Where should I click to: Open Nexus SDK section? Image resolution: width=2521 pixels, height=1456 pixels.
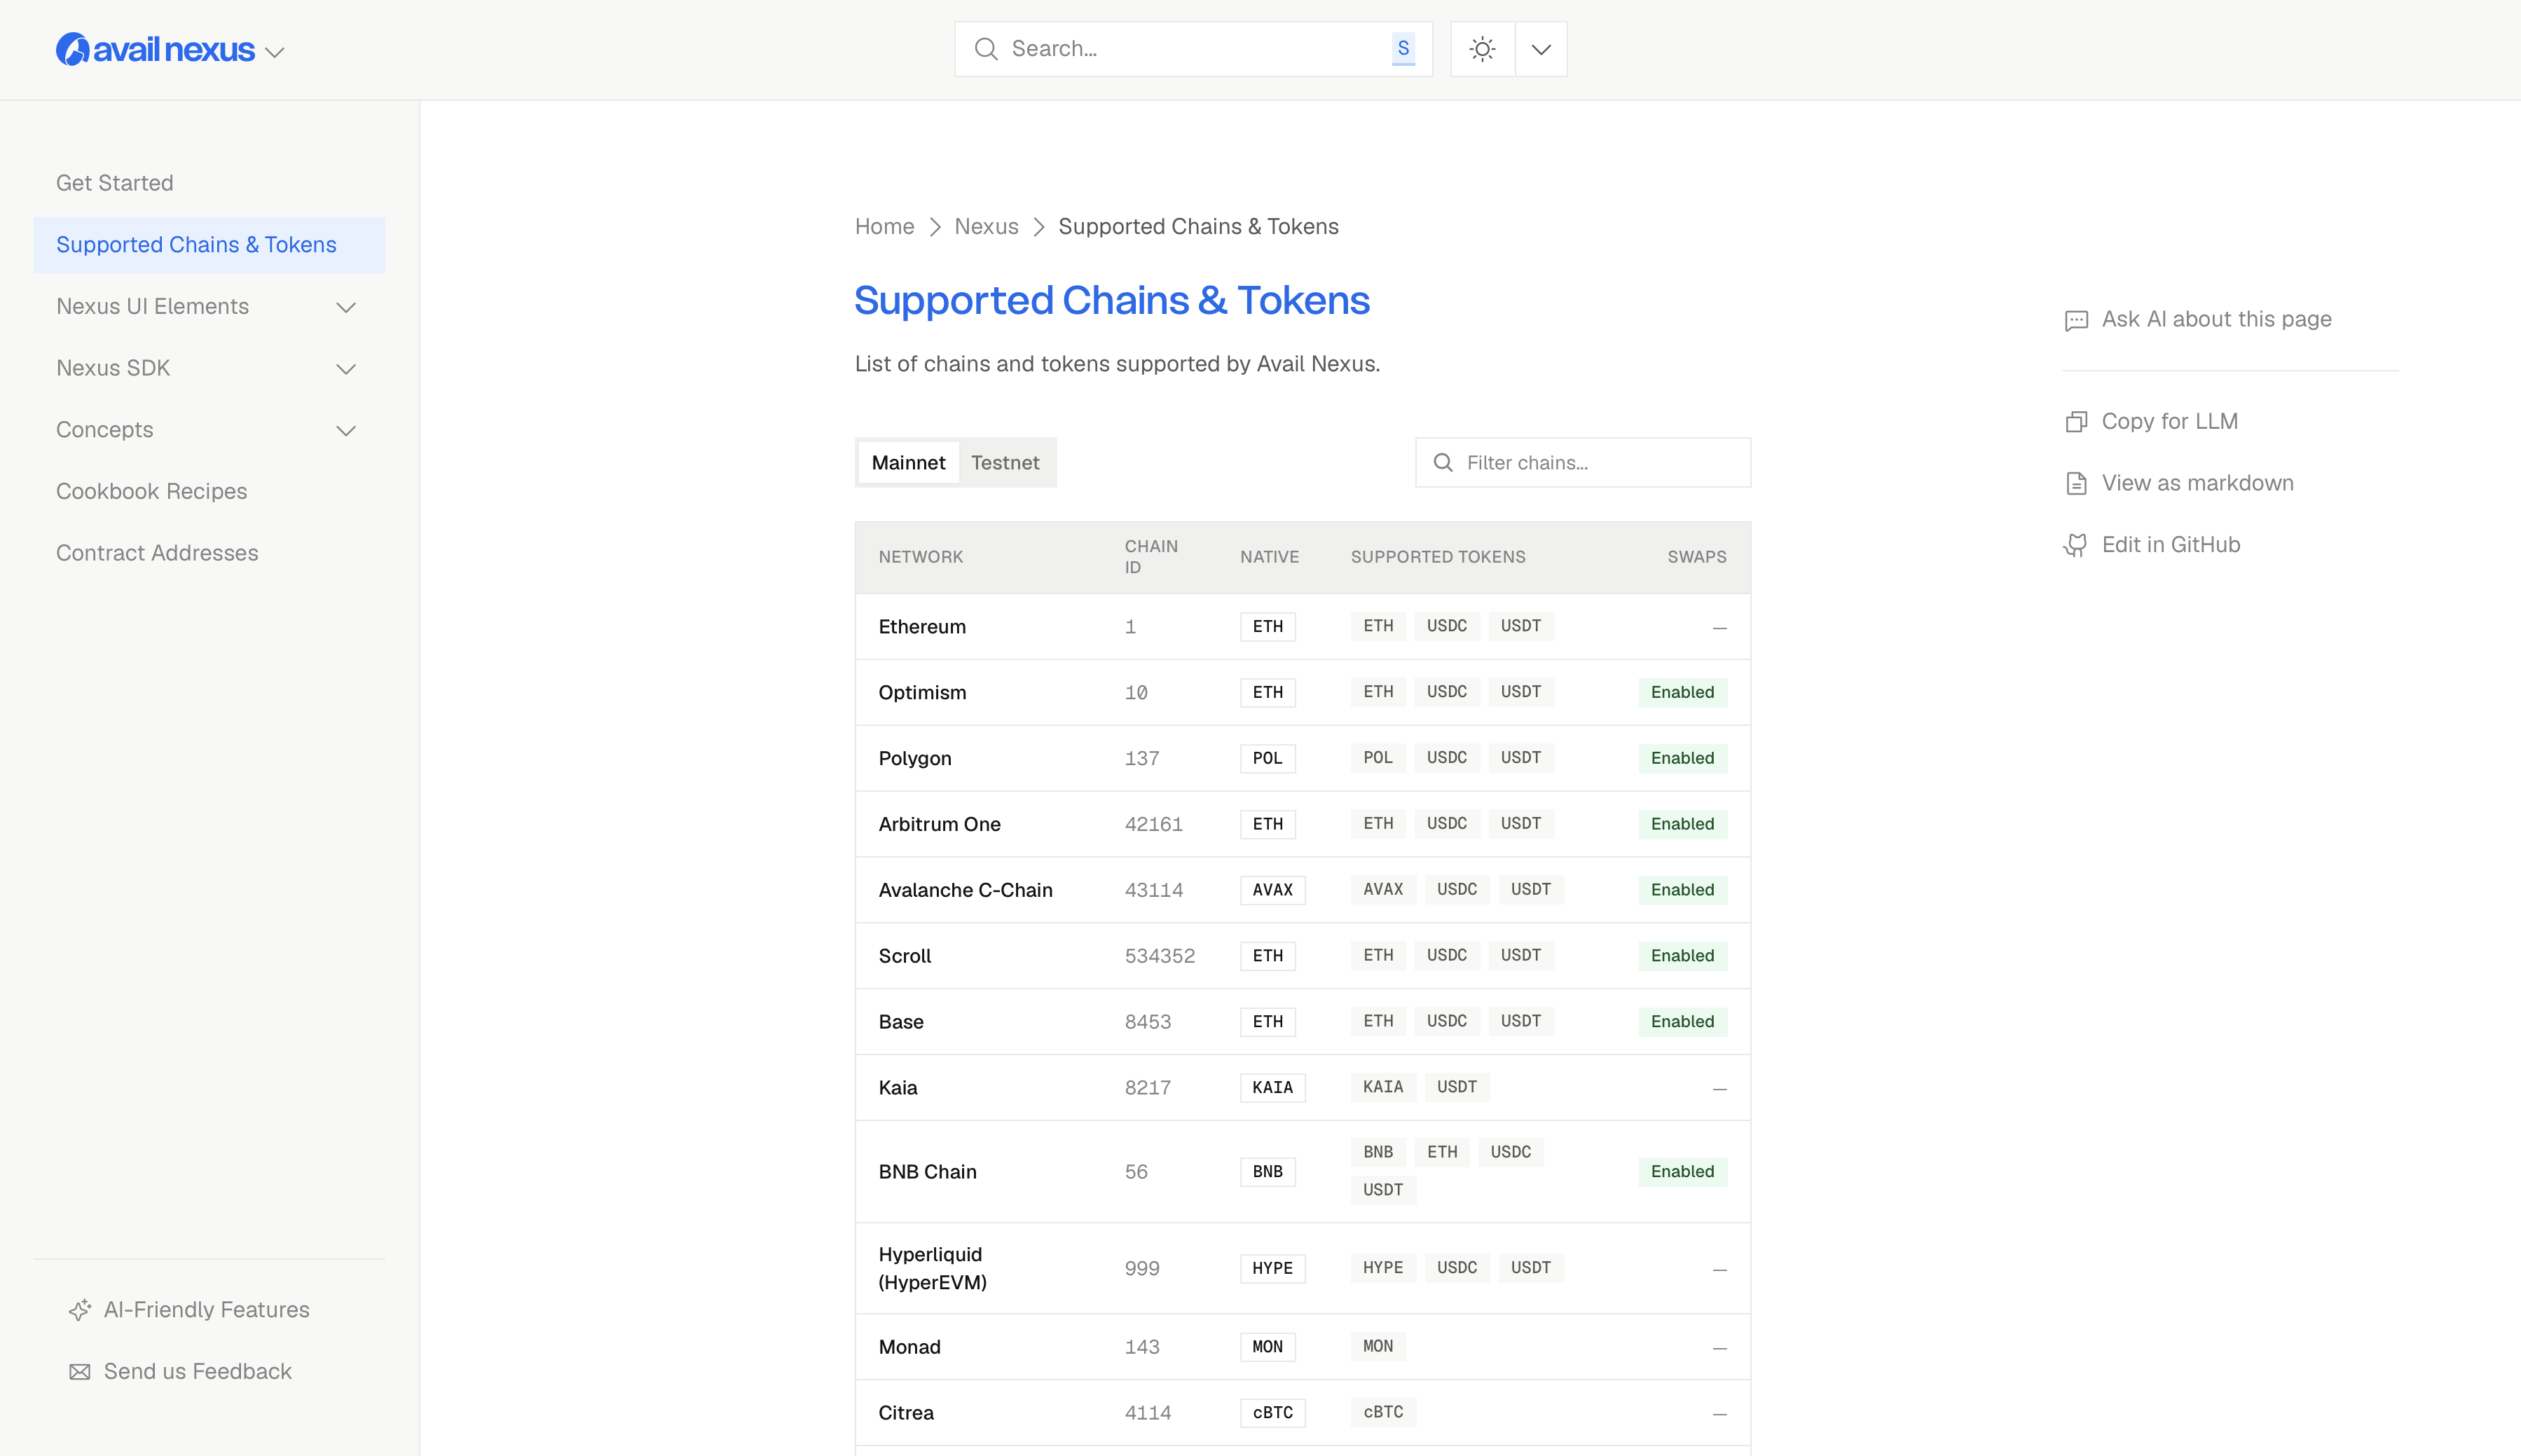pyautogui.click(x=113, y=368)
